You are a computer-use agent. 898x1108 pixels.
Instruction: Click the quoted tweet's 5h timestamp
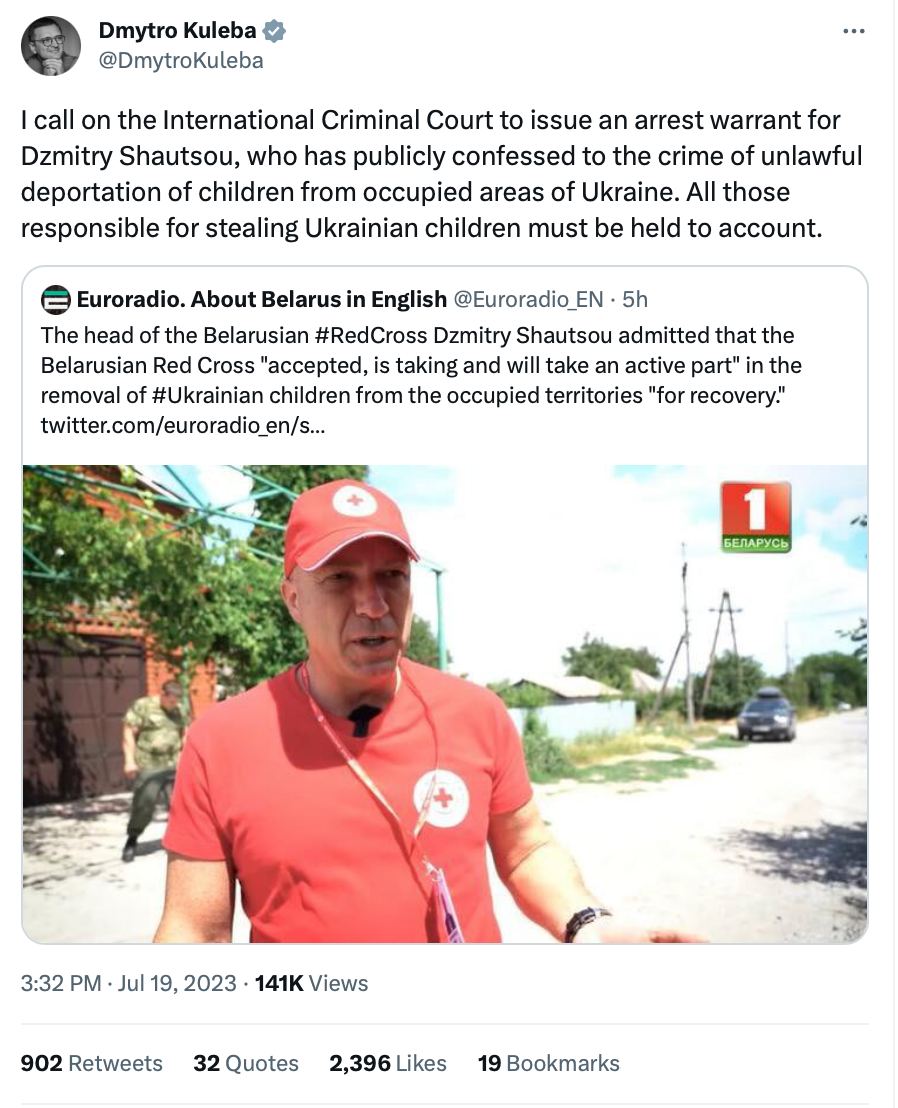[x=634, y=299]
